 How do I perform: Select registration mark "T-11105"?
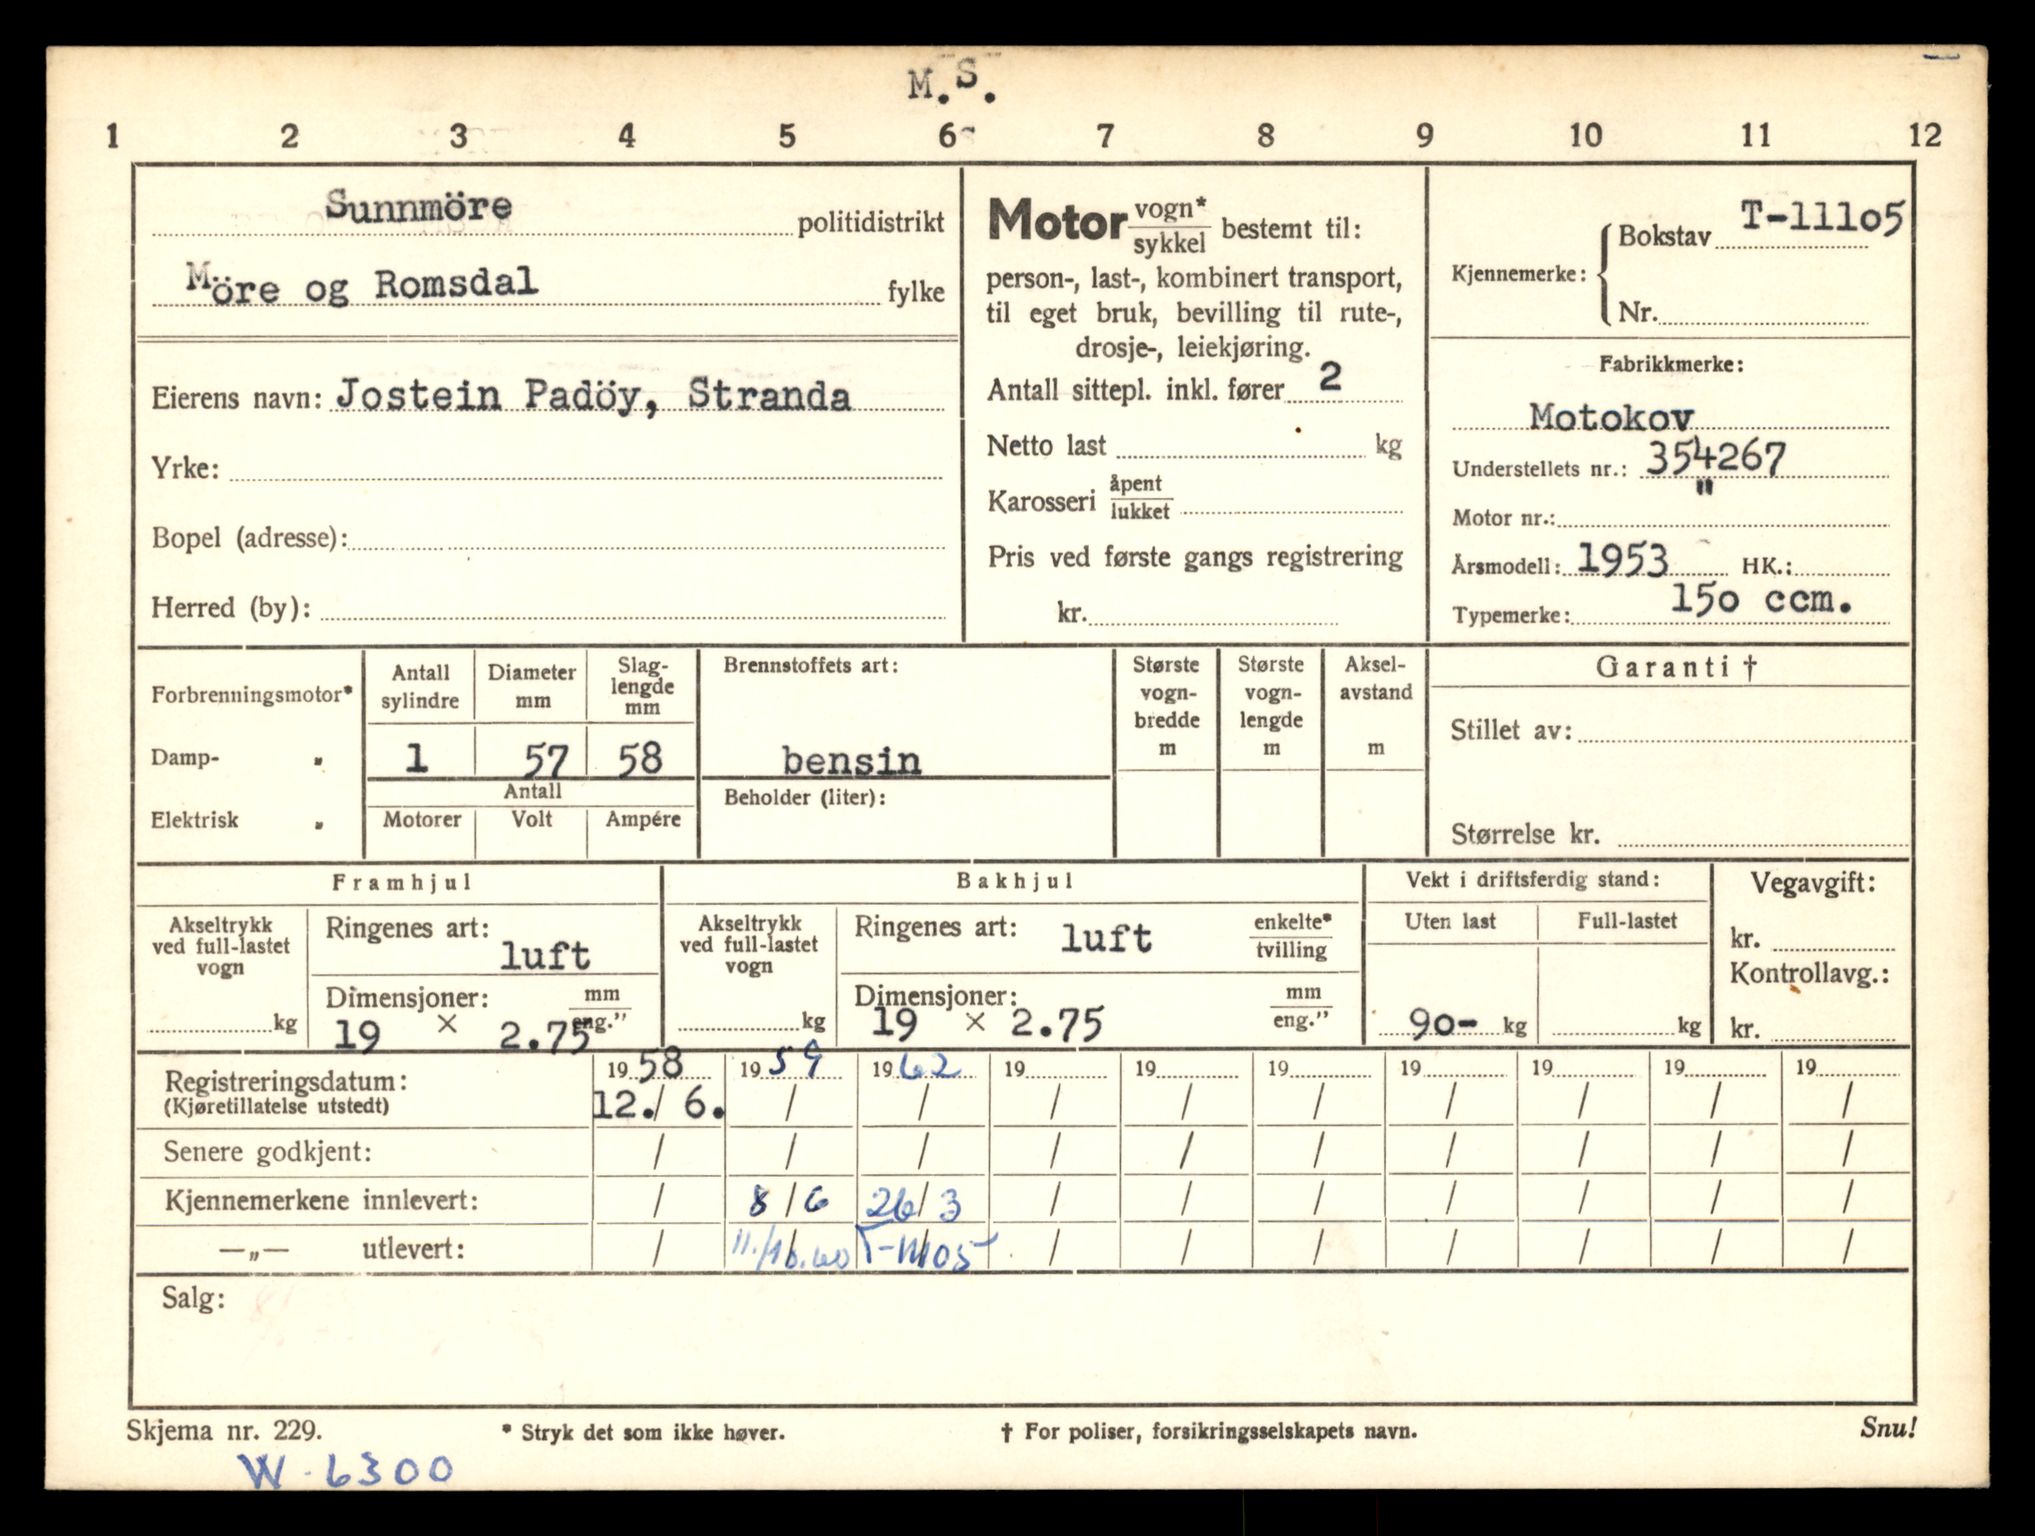pyautogui.click(x=1821, y=217)
